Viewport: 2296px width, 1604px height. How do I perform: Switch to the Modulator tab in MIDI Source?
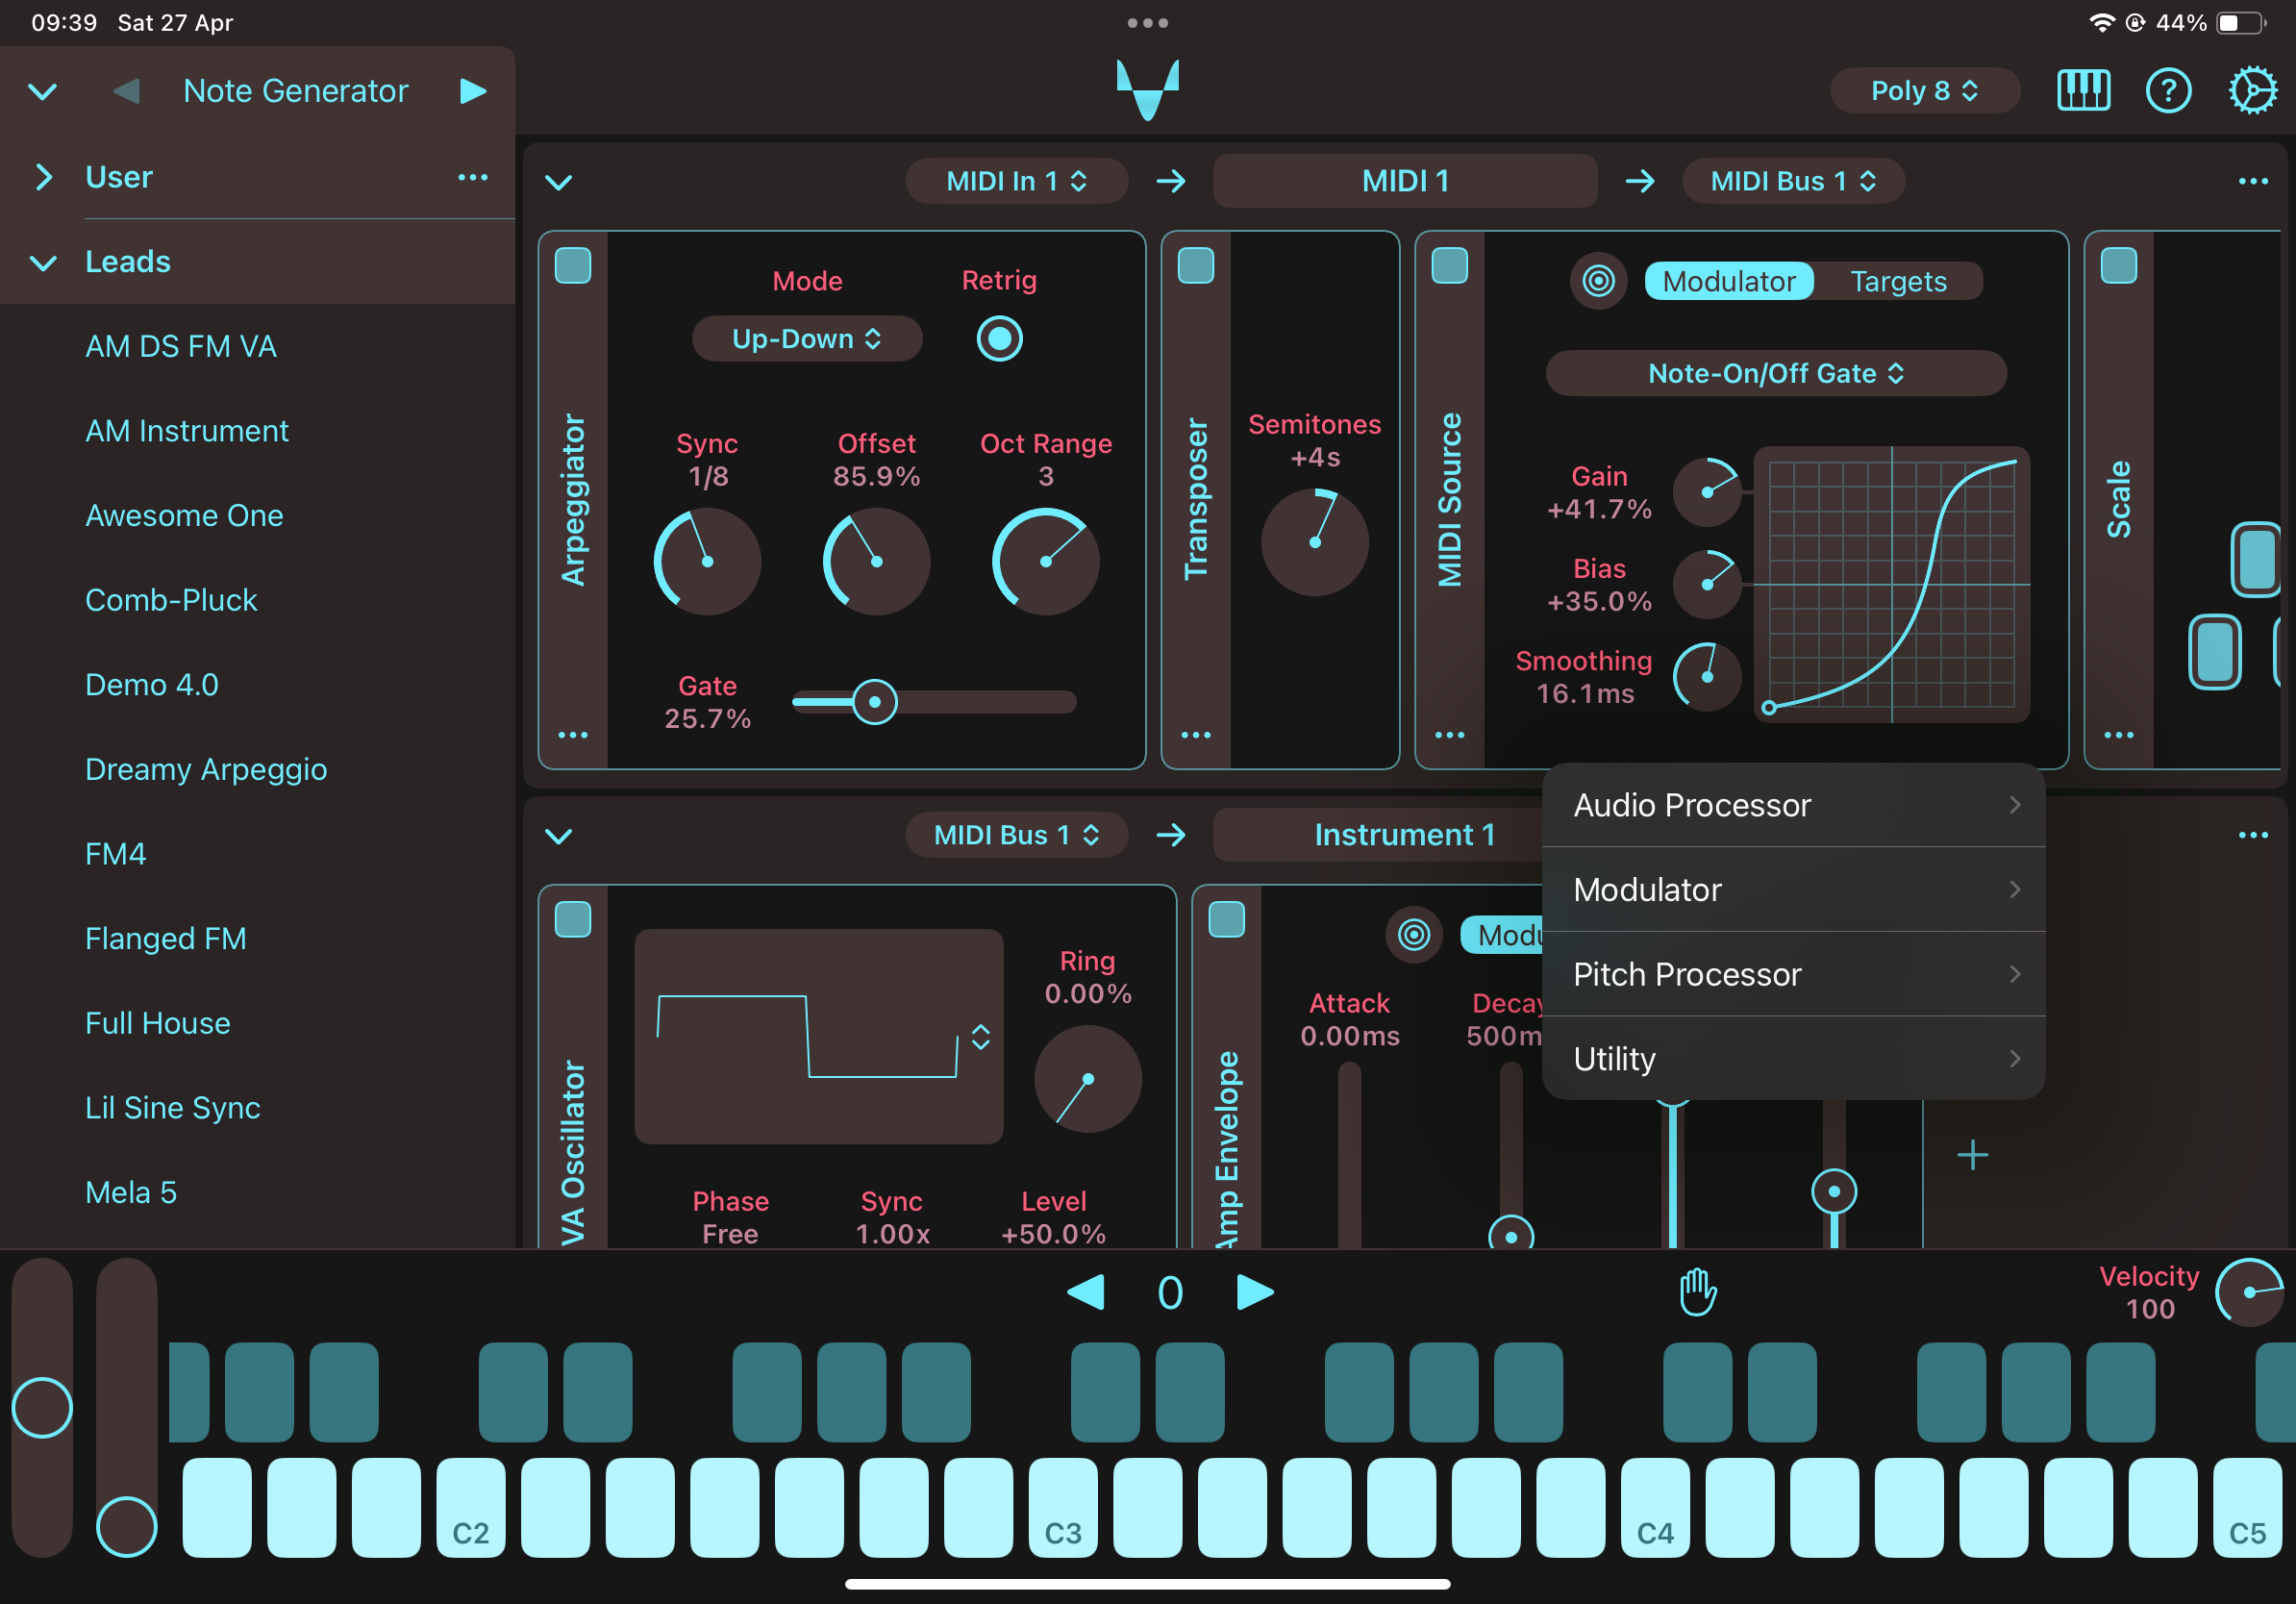coord(1729,281)
